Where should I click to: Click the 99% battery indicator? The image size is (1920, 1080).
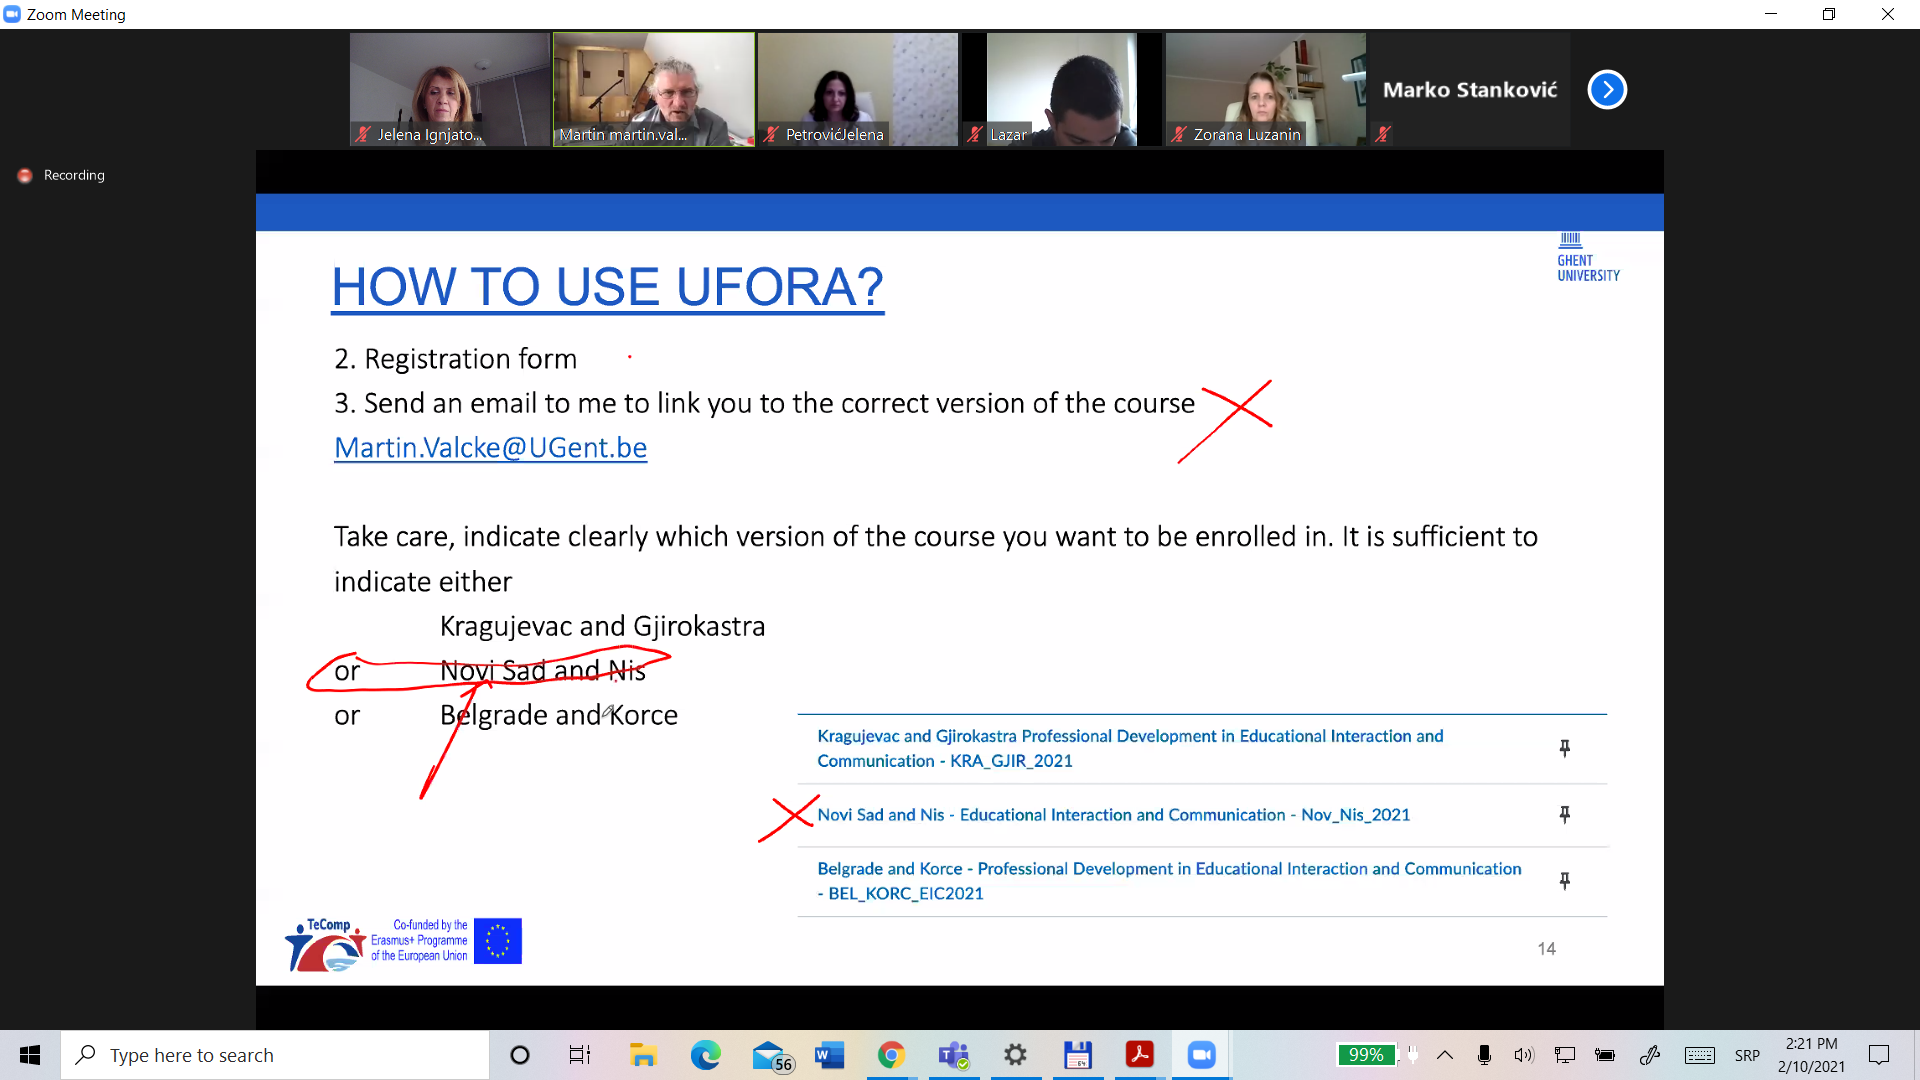click(1366, 1055)
